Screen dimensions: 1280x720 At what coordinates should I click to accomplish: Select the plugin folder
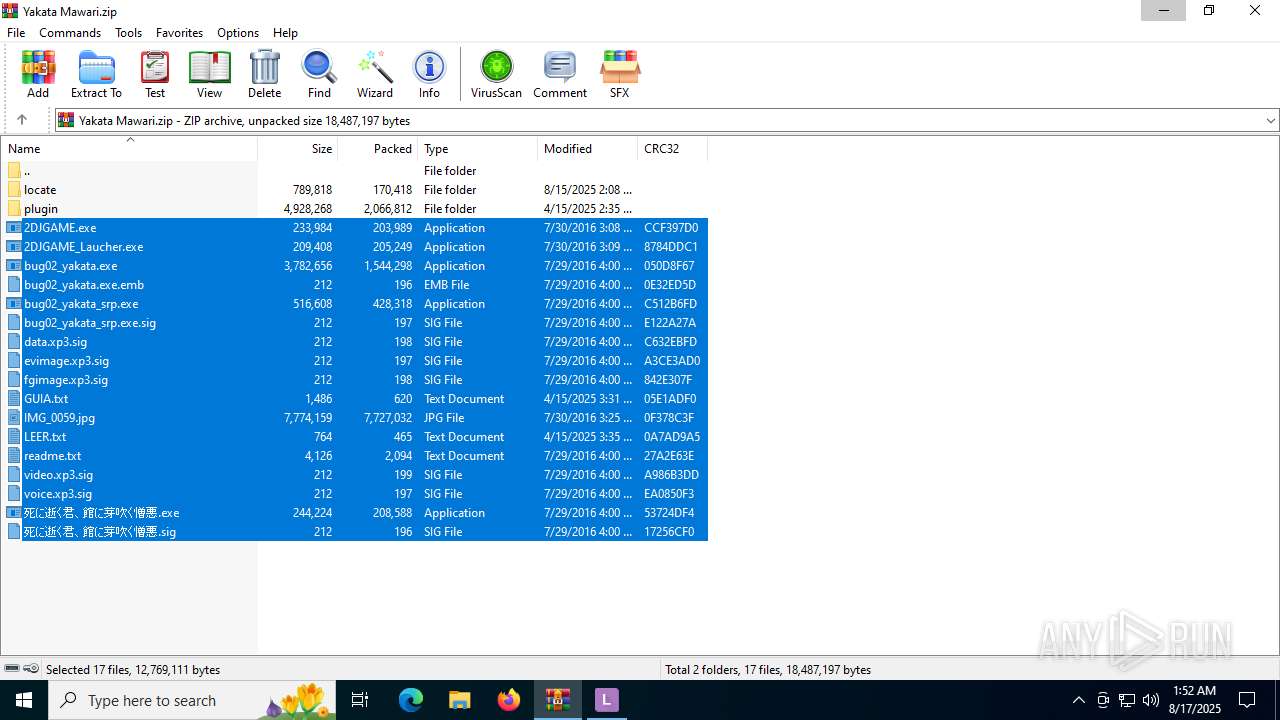tap(355, 209)
